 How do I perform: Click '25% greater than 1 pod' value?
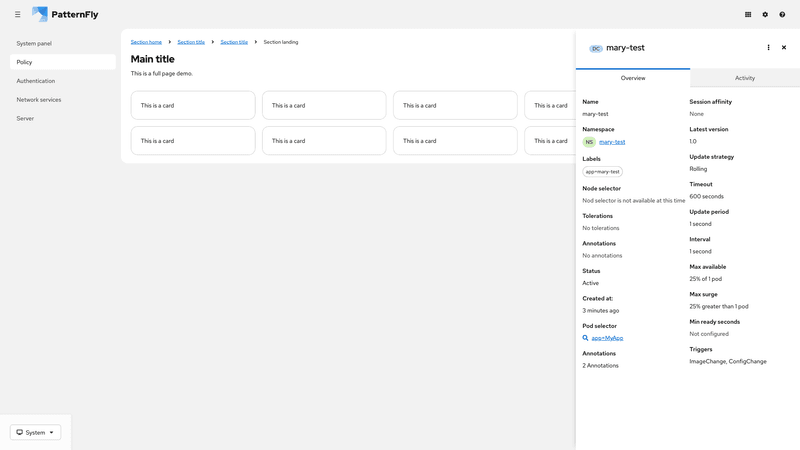718,306
